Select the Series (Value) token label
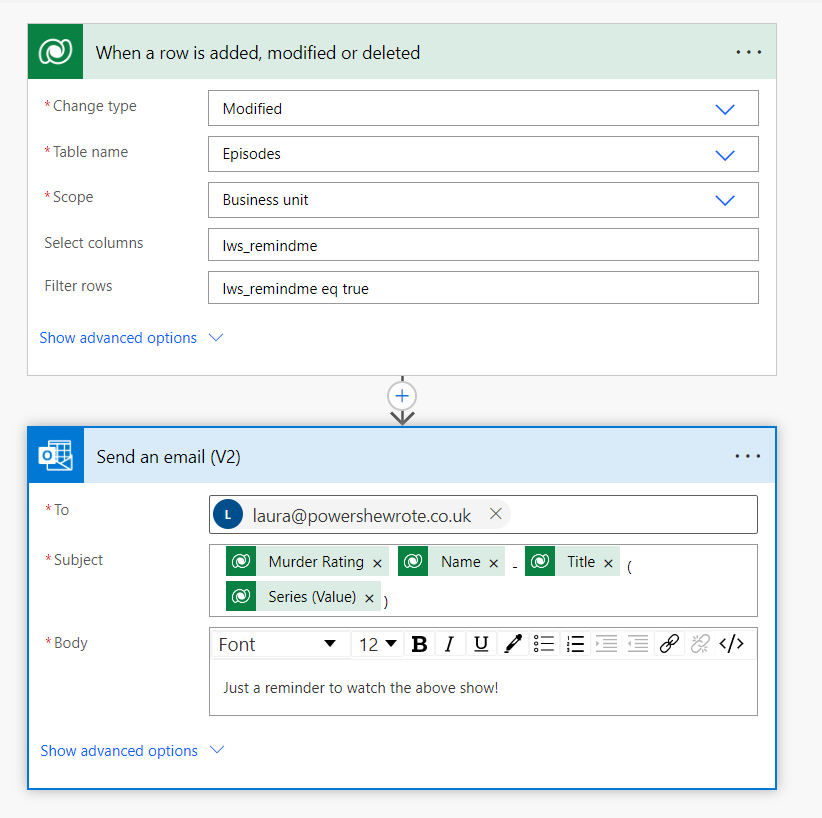This screenshot has width=822, height=818. 312,597
